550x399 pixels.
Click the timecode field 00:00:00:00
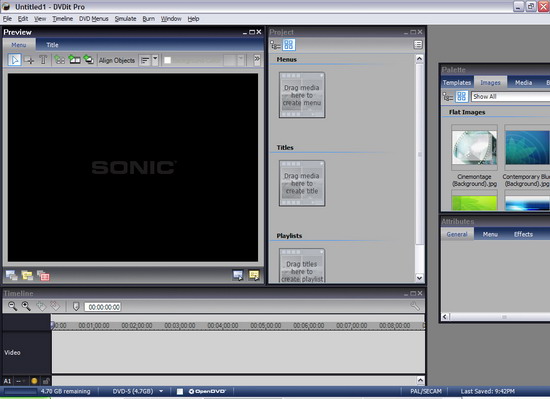tap(103, 307)
